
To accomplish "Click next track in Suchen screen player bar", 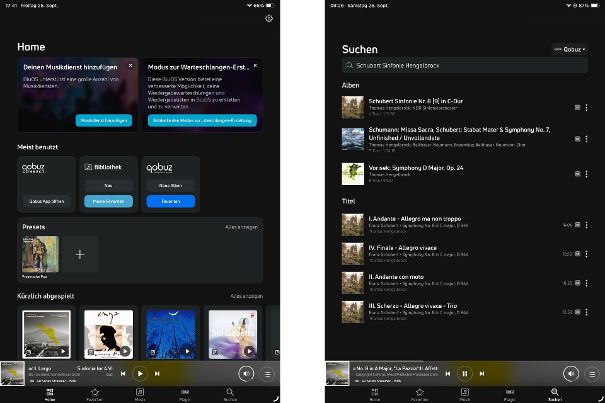I will pyautogui.click(x=482, y=374).
